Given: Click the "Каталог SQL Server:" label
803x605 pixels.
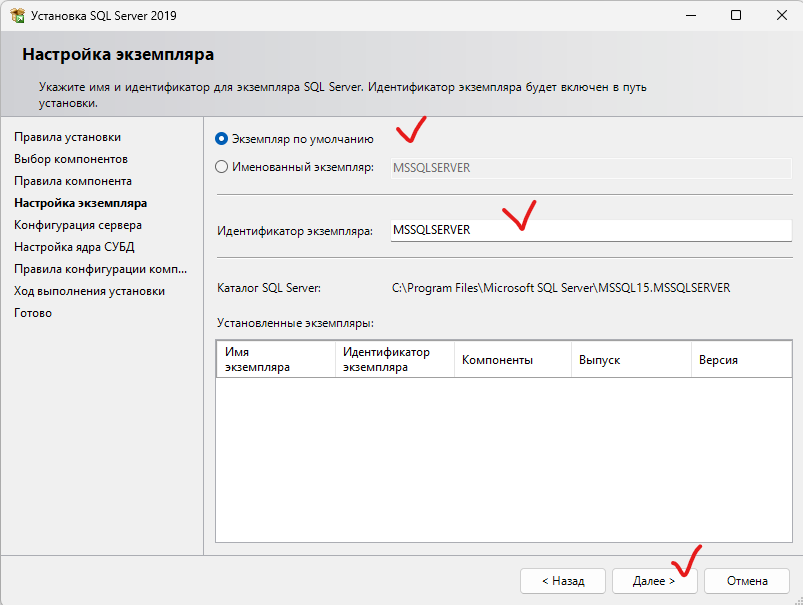Looking at the screenshot, I should [269, 288].
